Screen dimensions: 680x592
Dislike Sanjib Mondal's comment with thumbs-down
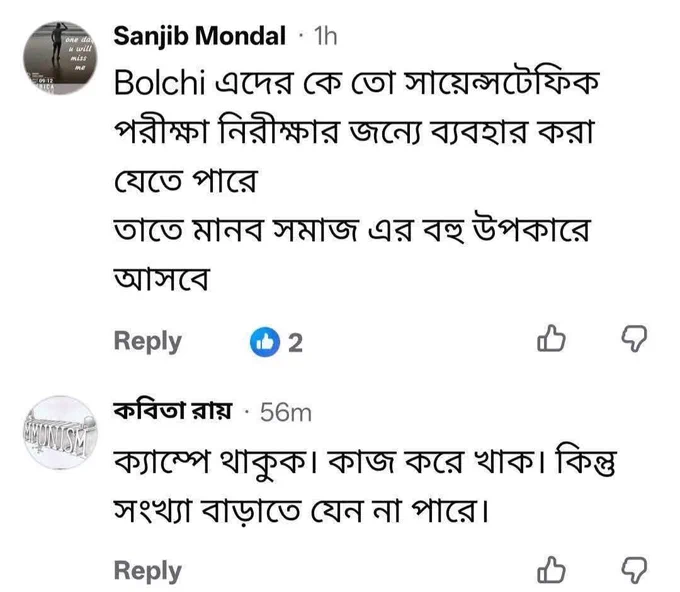[x=634, y=338]
